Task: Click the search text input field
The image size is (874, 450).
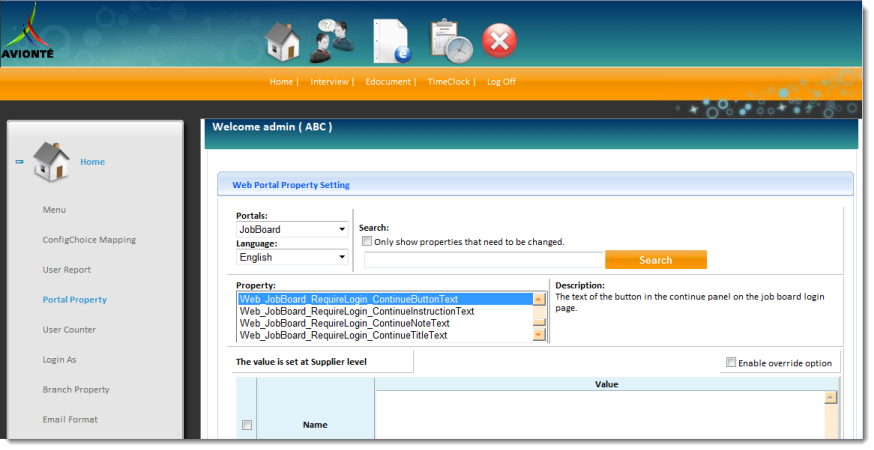Action: [484, 260]
